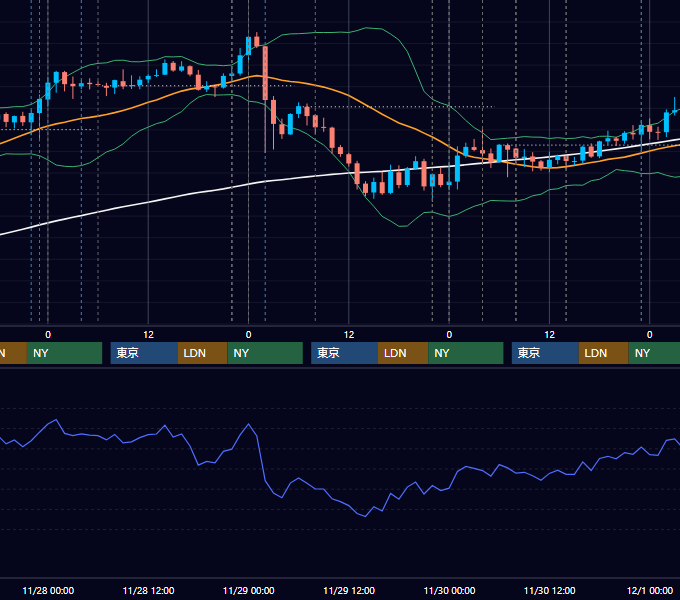Click the NY session block spanning 11/29 00:00
This screenshot has width=680, height=600.
tap(265, 353)
